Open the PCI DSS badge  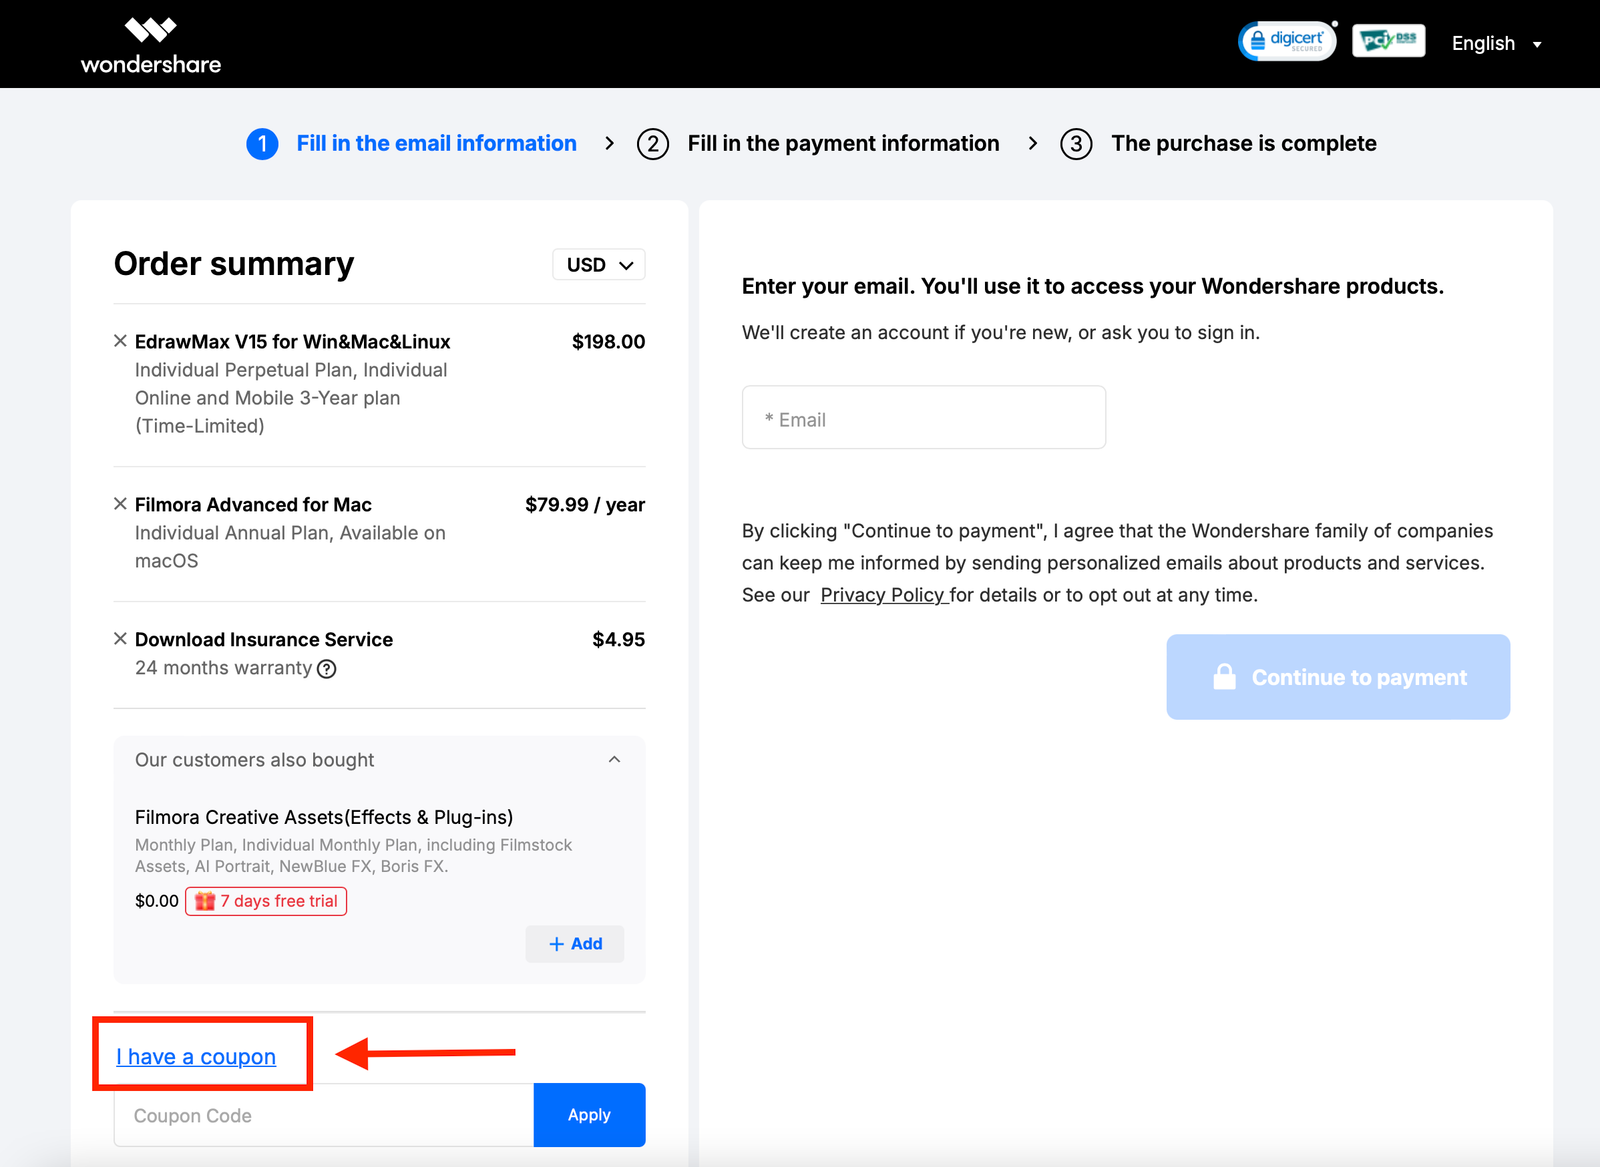point(1388,41)
